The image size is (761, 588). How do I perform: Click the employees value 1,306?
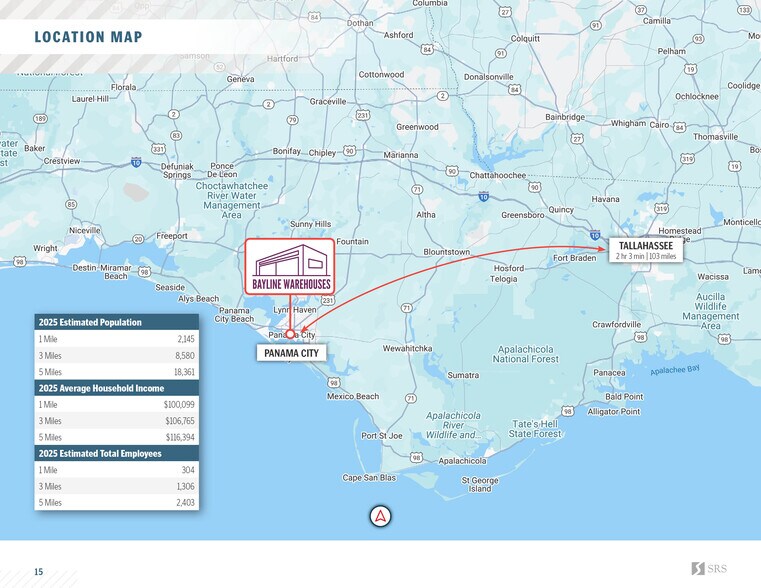click(x=185, y=487)
